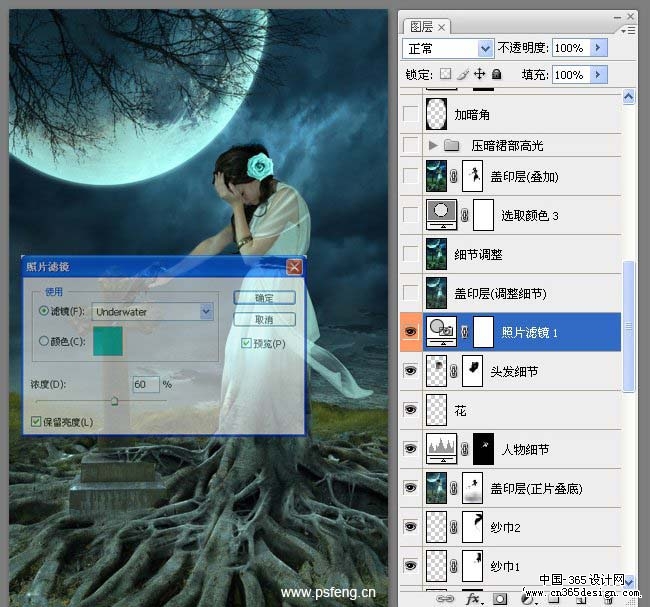This screenshot has width=650, height=607.
Task: Close the 照片滤镜 dialog
Action: point(294,267)
